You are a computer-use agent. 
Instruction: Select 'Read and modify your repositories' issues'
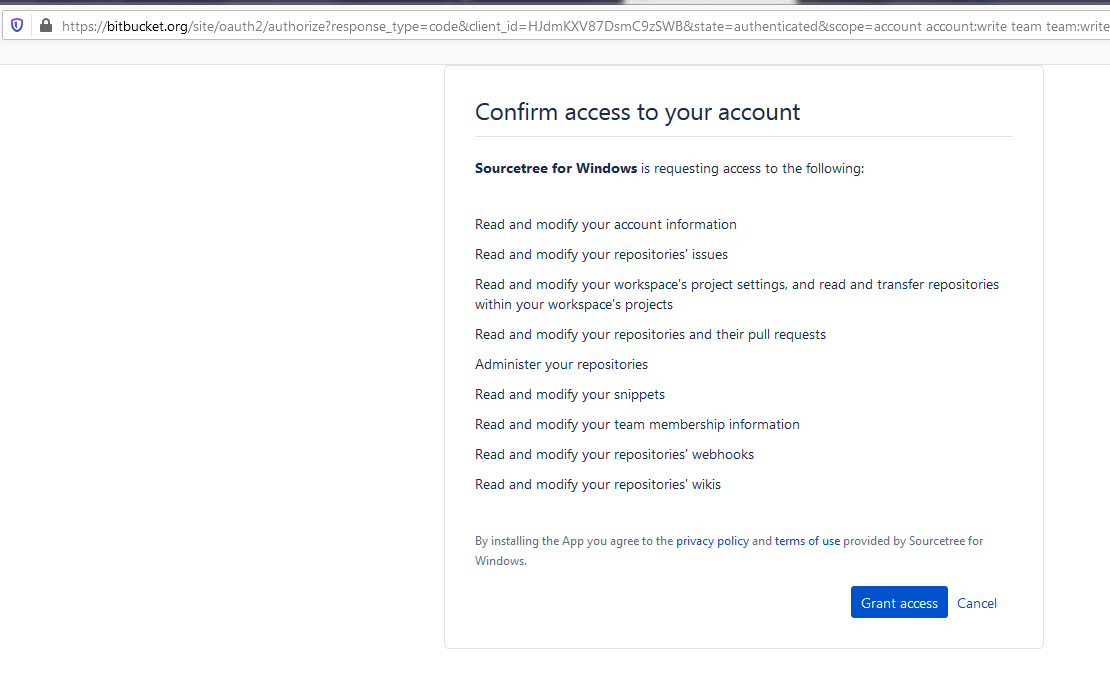point(601,254)
